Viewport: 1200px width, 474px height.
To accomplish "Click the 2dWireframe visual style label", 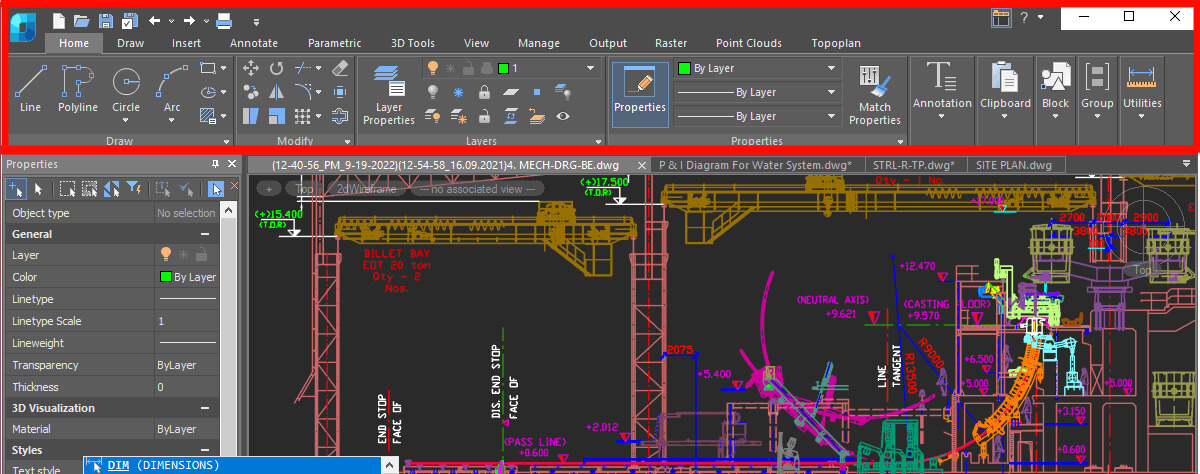I will coord(366,188).
